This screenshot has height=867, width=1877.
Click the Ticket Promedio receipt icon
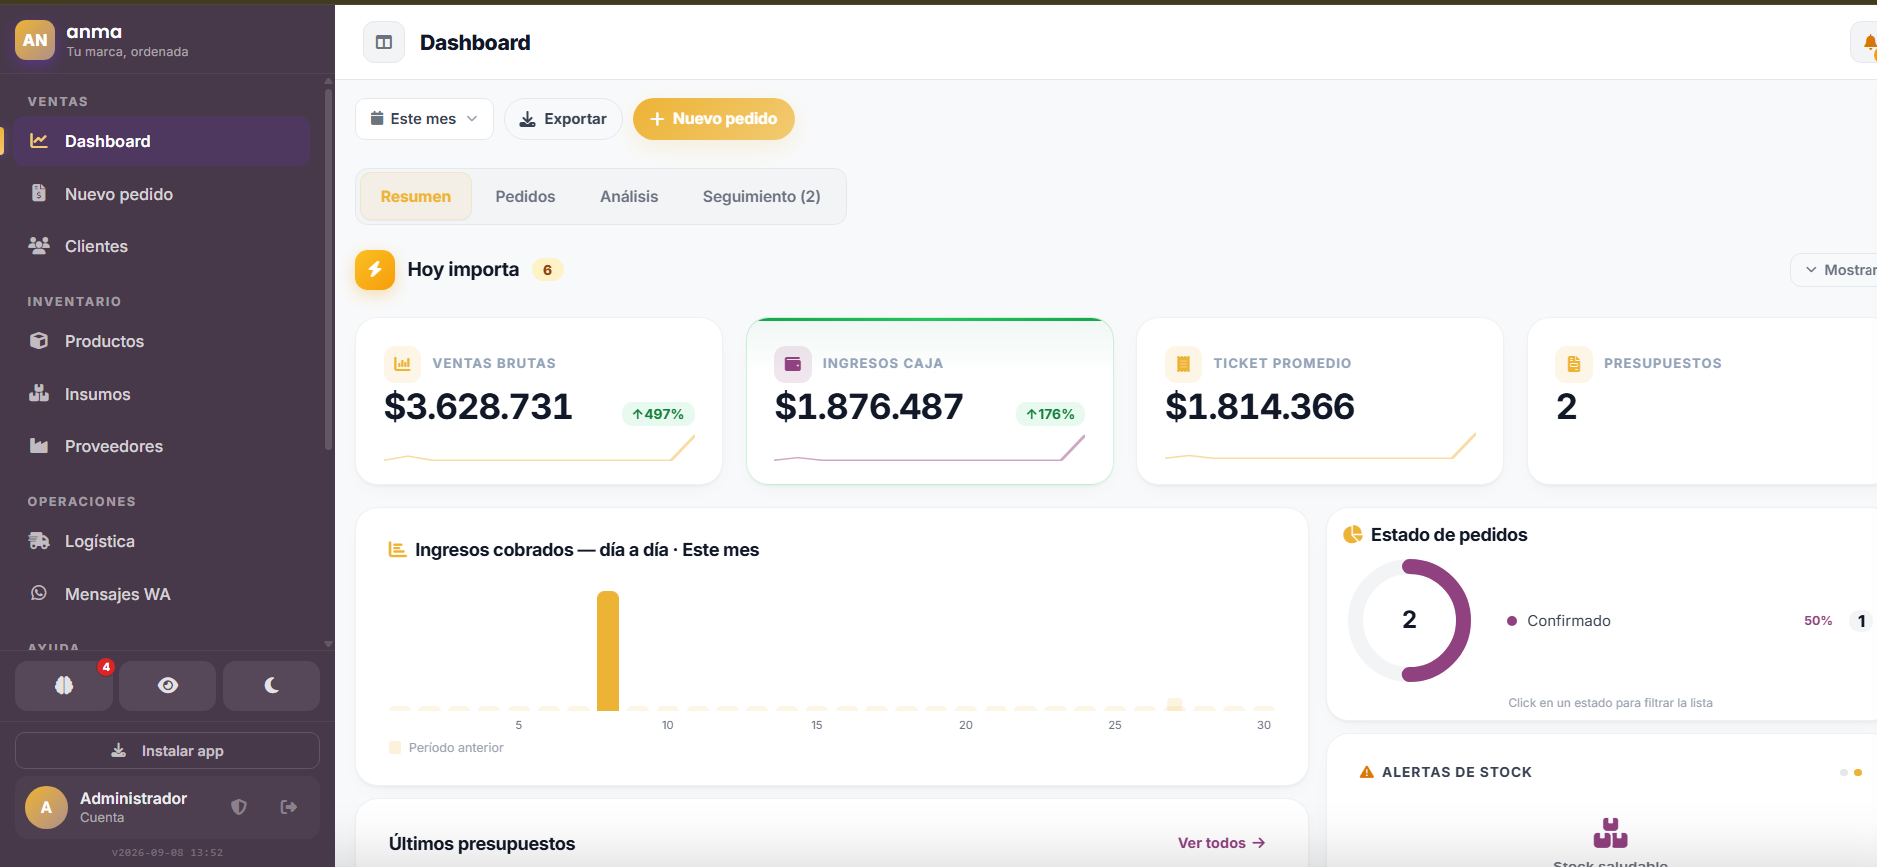tap(1183, 364)
